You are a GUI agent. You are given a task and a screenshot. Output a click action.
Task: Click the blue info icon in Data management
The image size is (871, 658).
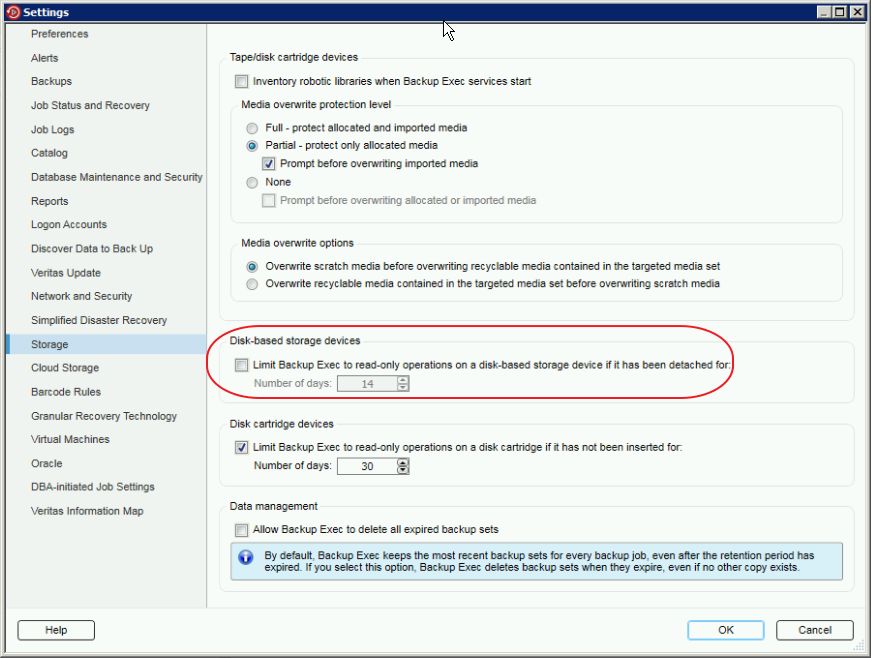[x=246, y=557]
